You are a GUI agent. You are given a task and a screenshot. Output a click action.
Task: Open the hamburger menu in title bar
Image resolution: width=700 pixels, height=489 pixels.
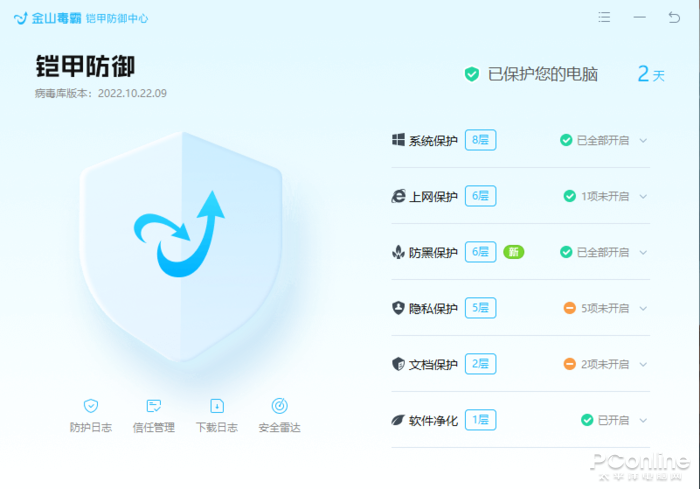(x=604, y=17)
